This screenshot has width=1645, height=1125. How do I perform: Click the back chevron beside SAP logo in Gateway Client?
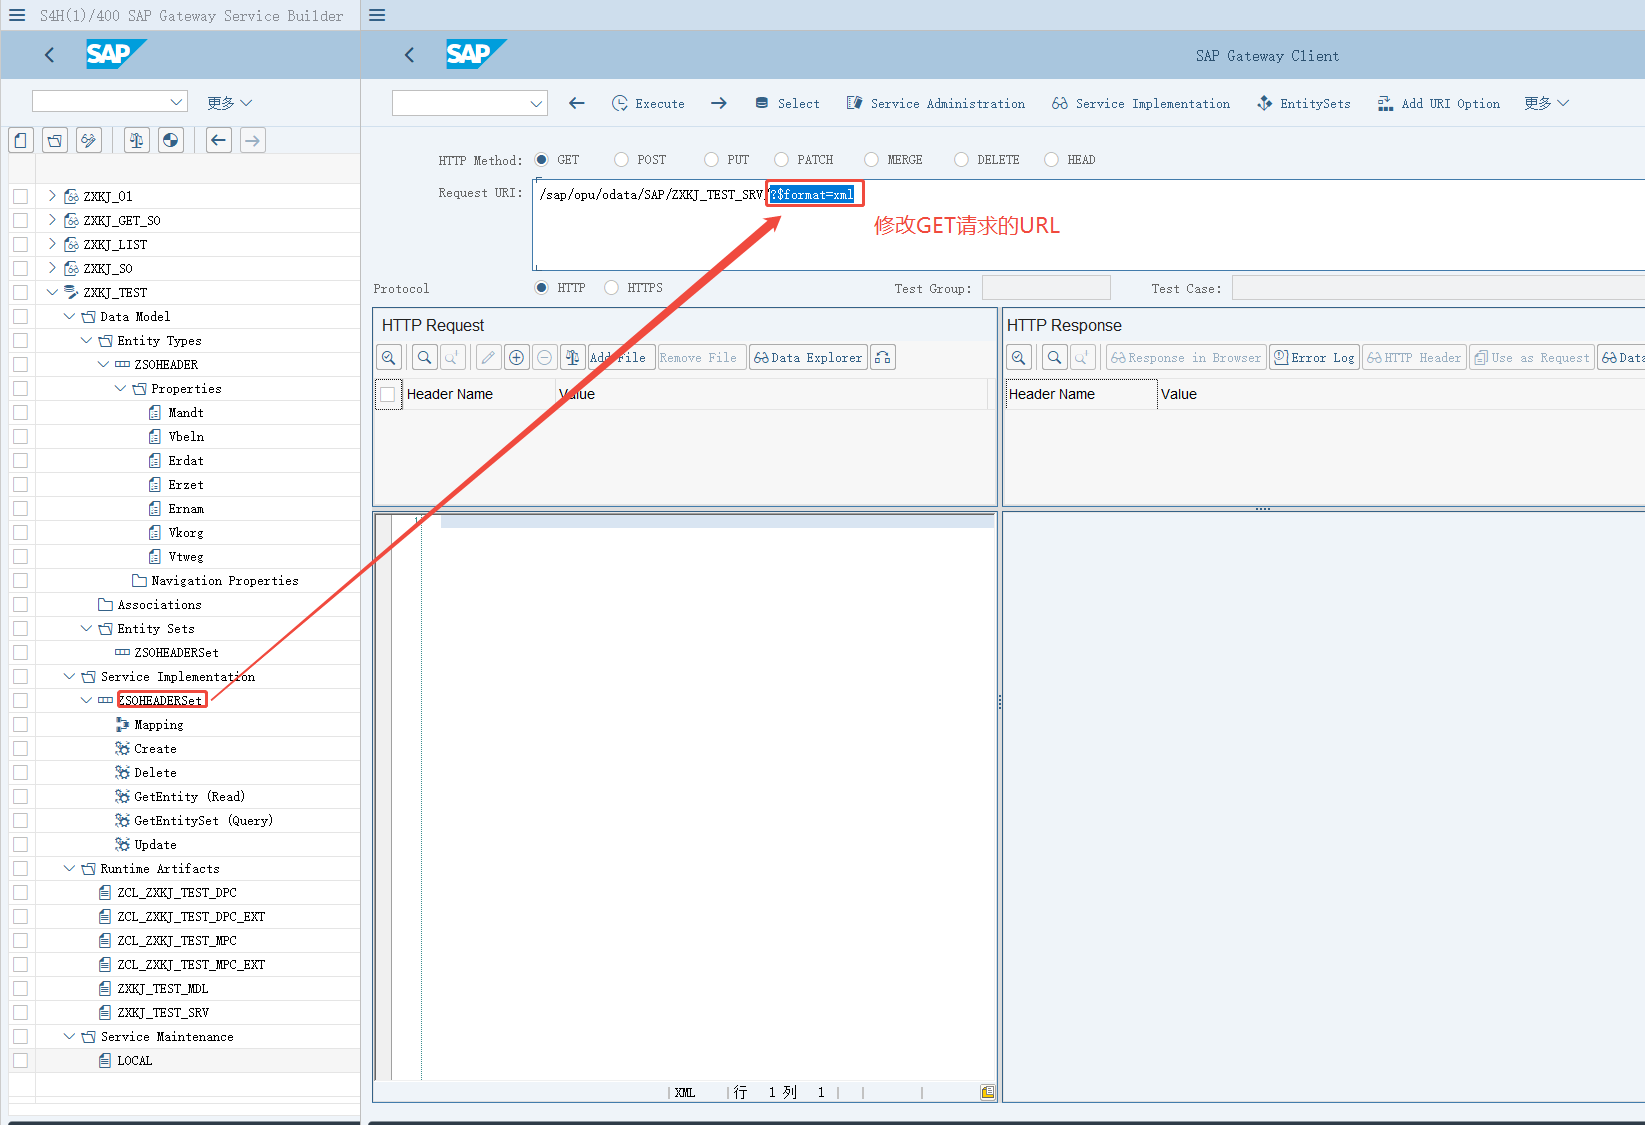pyautogui.click(x=409, y=55)
